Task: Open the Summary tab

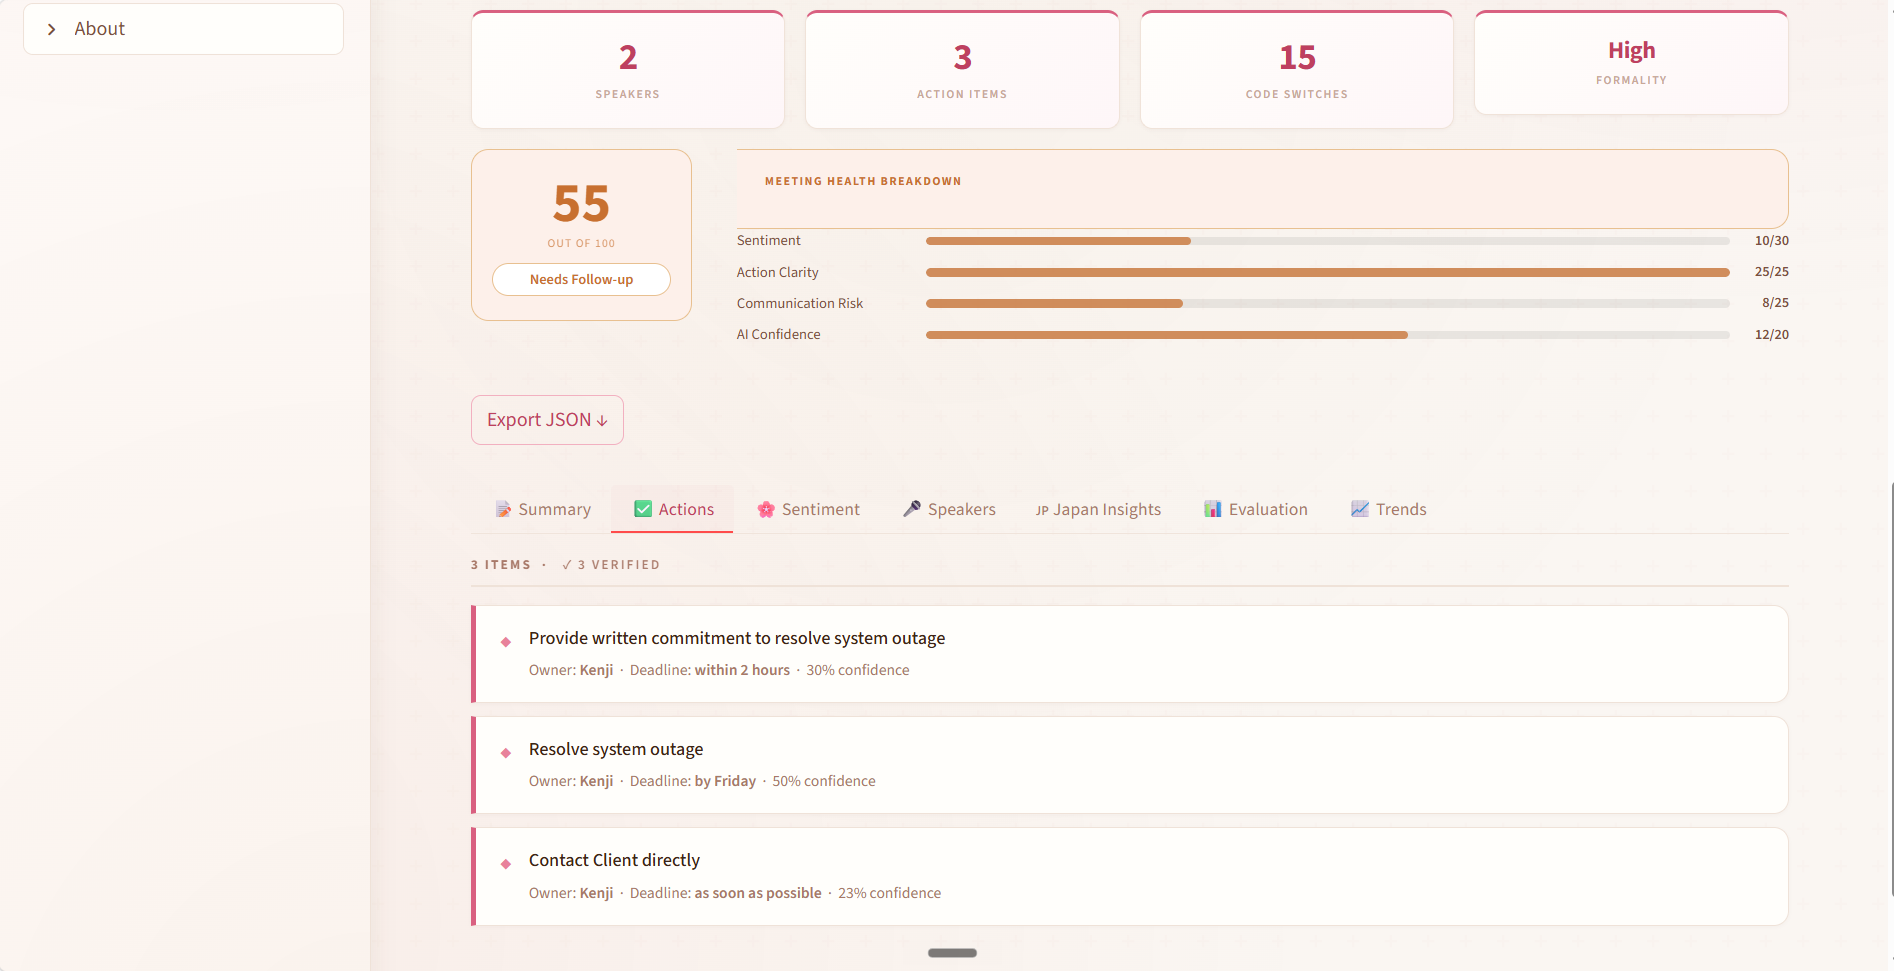Action: 544,509
